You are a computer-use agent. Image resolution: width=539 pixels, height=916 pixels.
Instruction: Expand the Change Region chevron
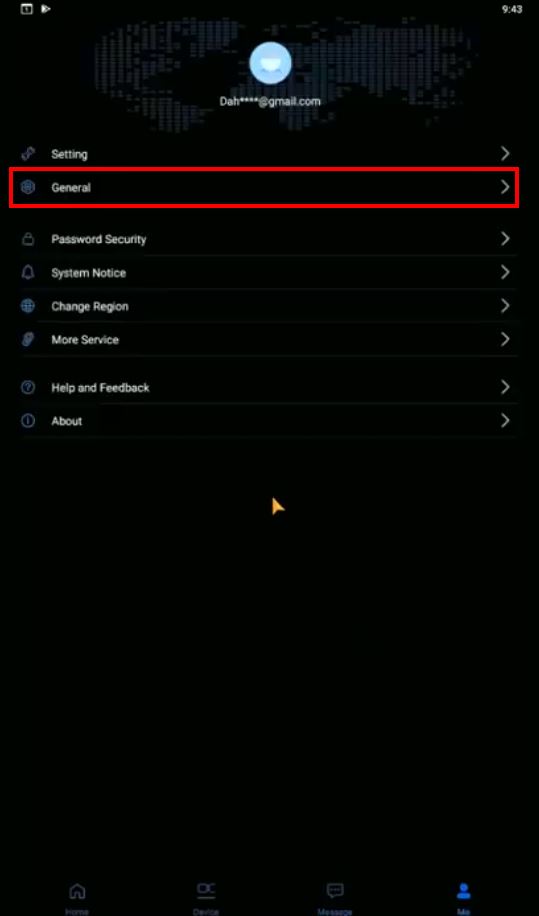click(505, 306)
